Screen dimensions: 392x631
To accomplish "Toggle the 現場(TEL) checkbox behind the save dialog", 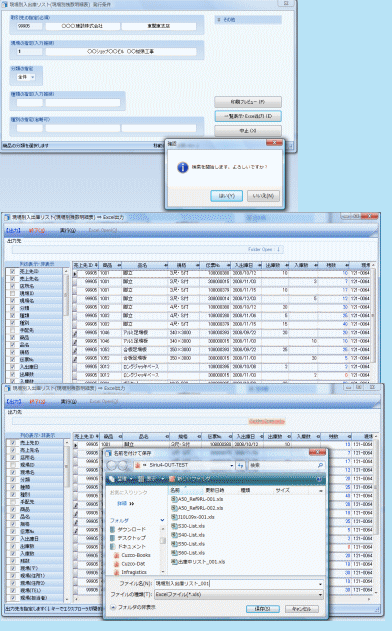I will point(13,590).
